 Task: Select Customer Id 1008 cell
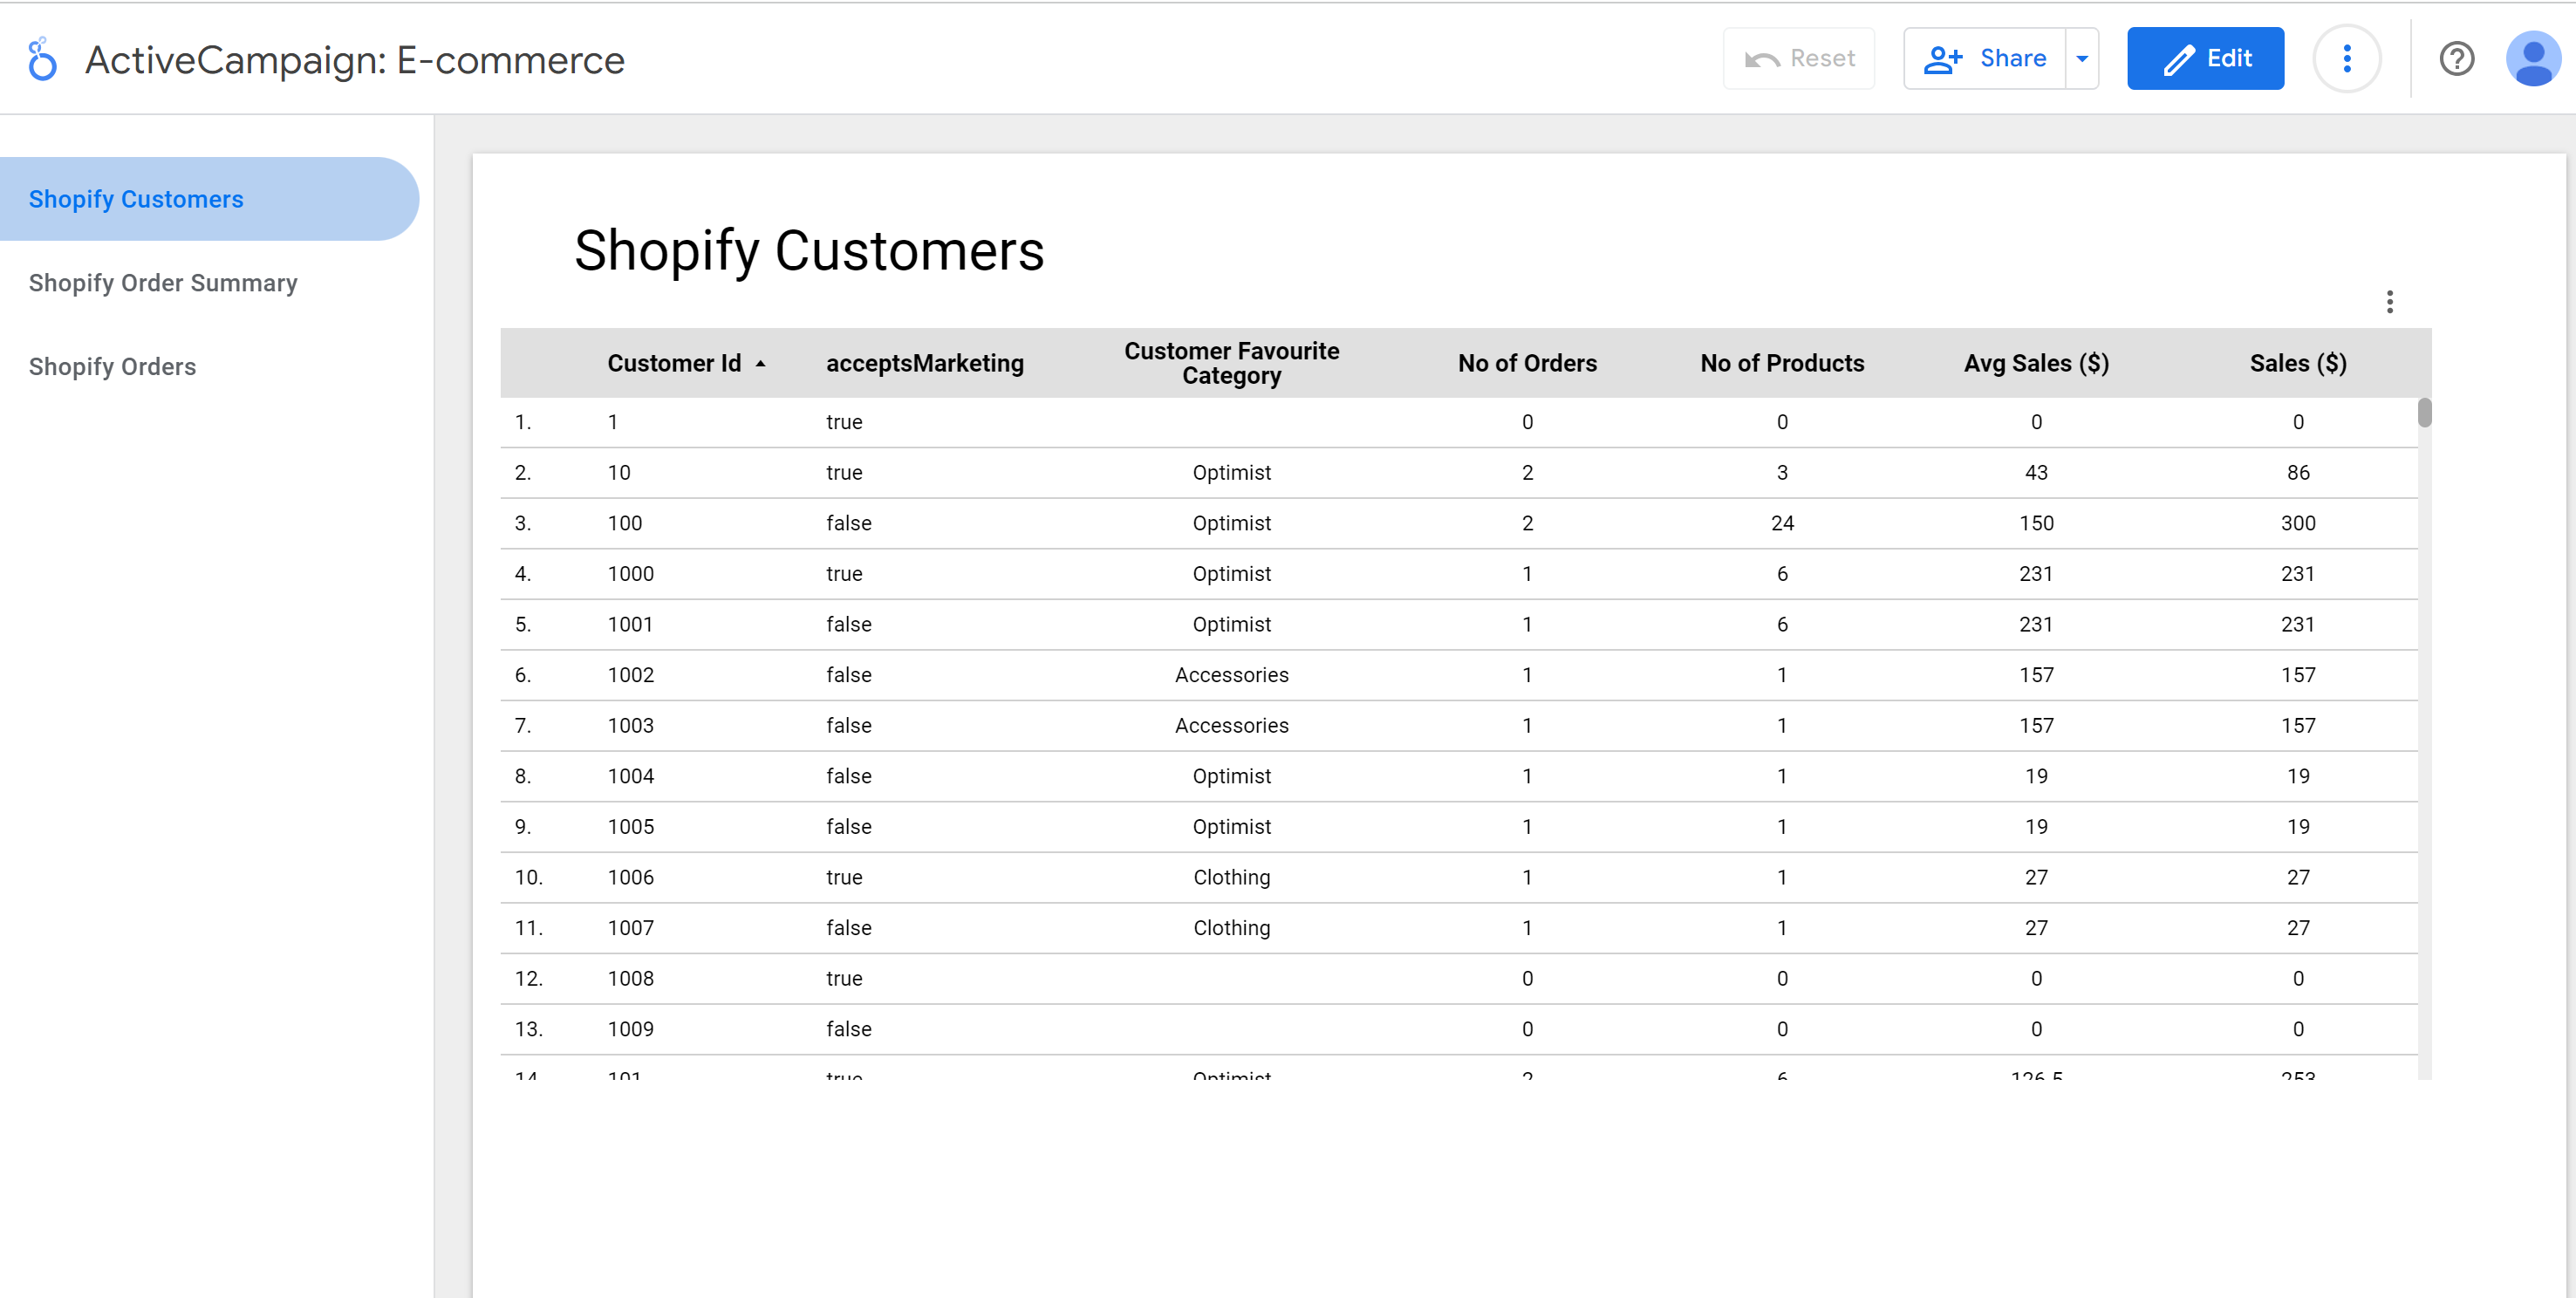coord(630,978)
